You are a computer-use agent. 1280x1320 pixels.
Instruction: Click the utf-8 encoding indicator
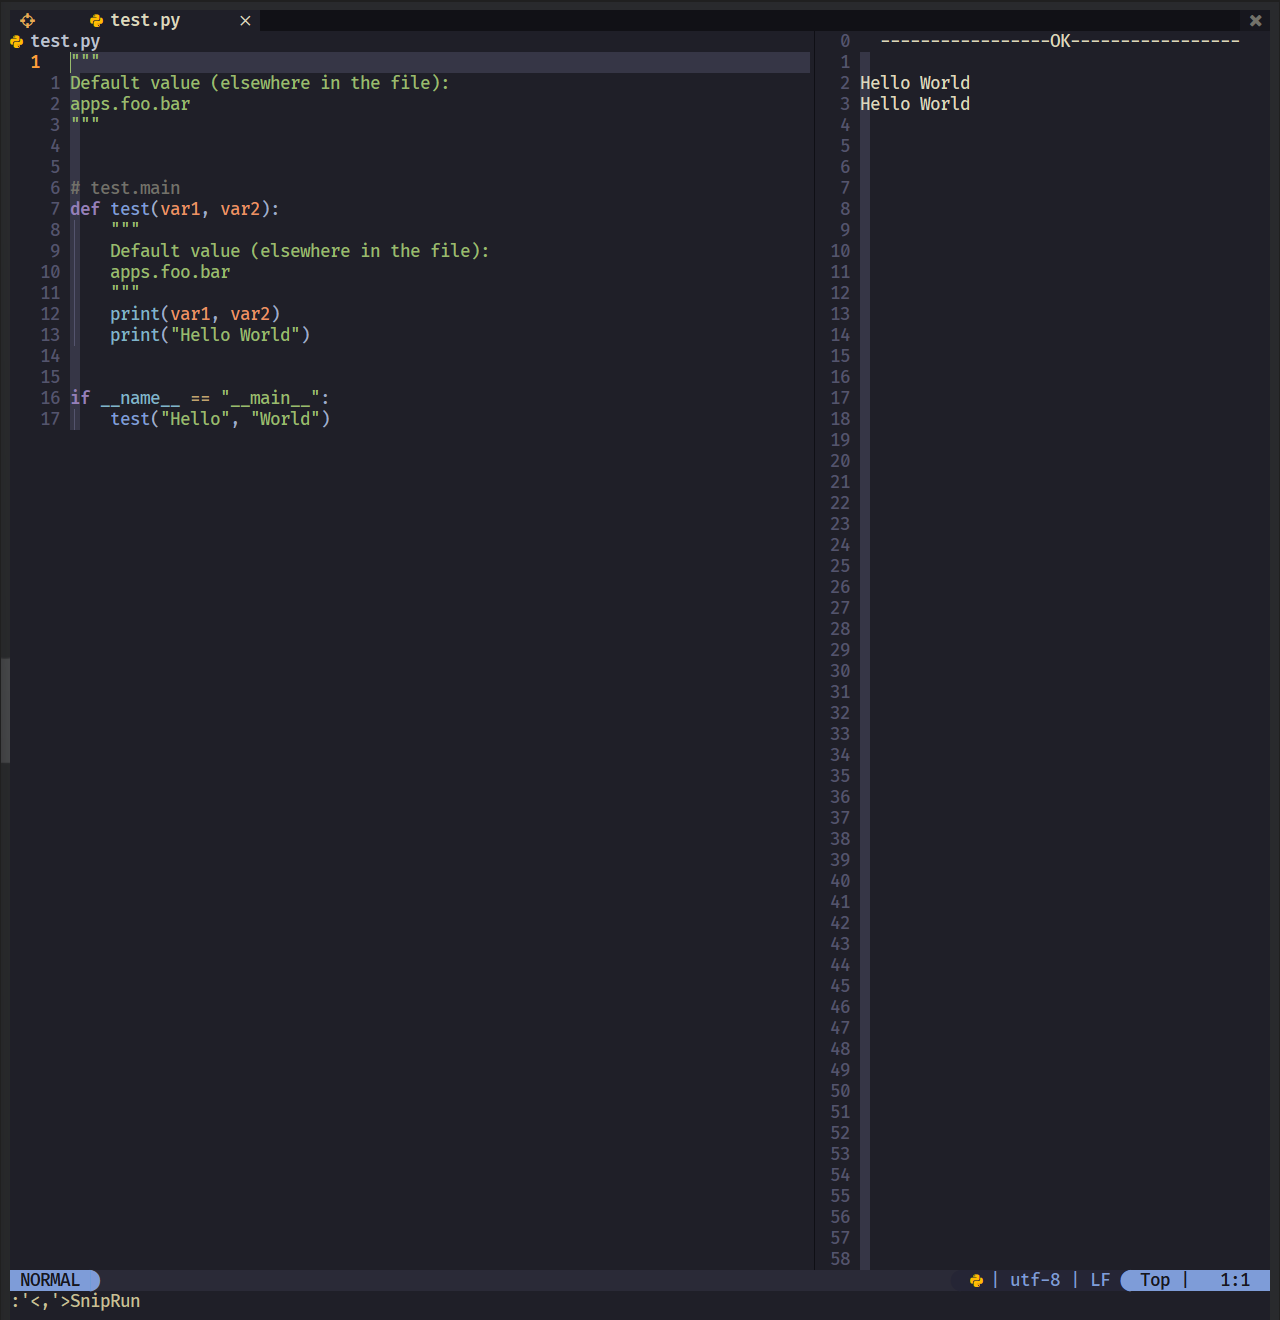tap(1035, 1280)
